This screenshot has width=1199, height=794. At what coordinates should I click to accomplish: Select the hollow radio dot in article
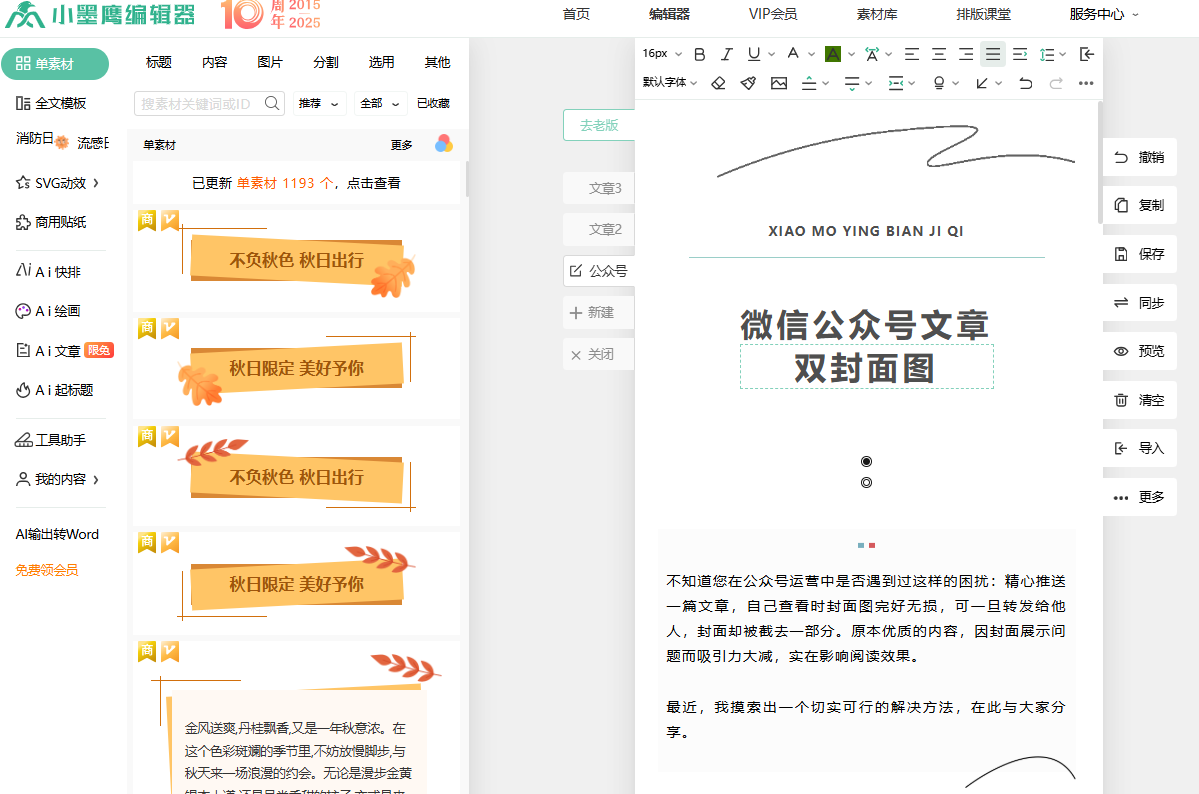[x=866, y=483]
